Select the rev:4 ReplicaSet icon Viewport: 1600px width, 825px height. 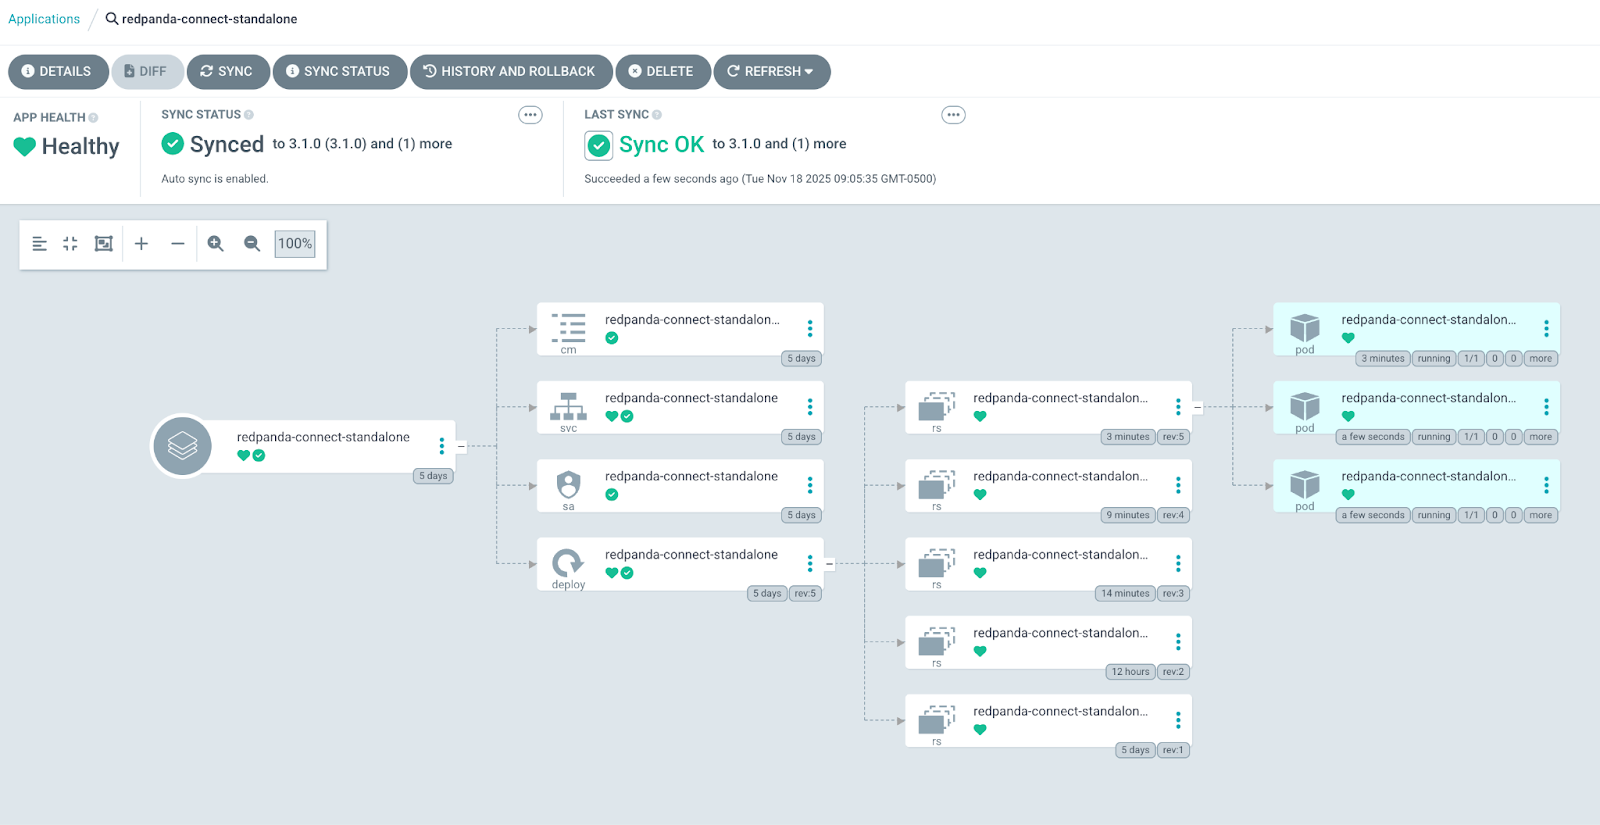click(x=937, y=485)
